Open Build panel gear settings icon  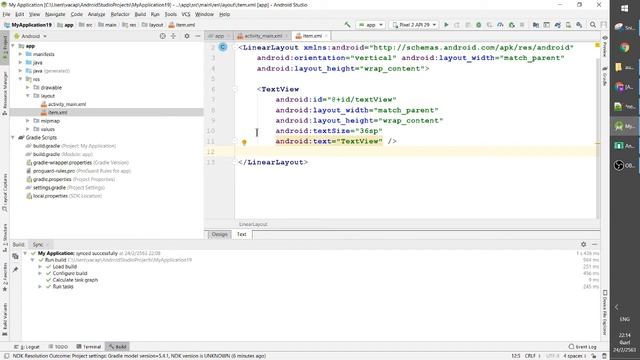pos(584,244)
